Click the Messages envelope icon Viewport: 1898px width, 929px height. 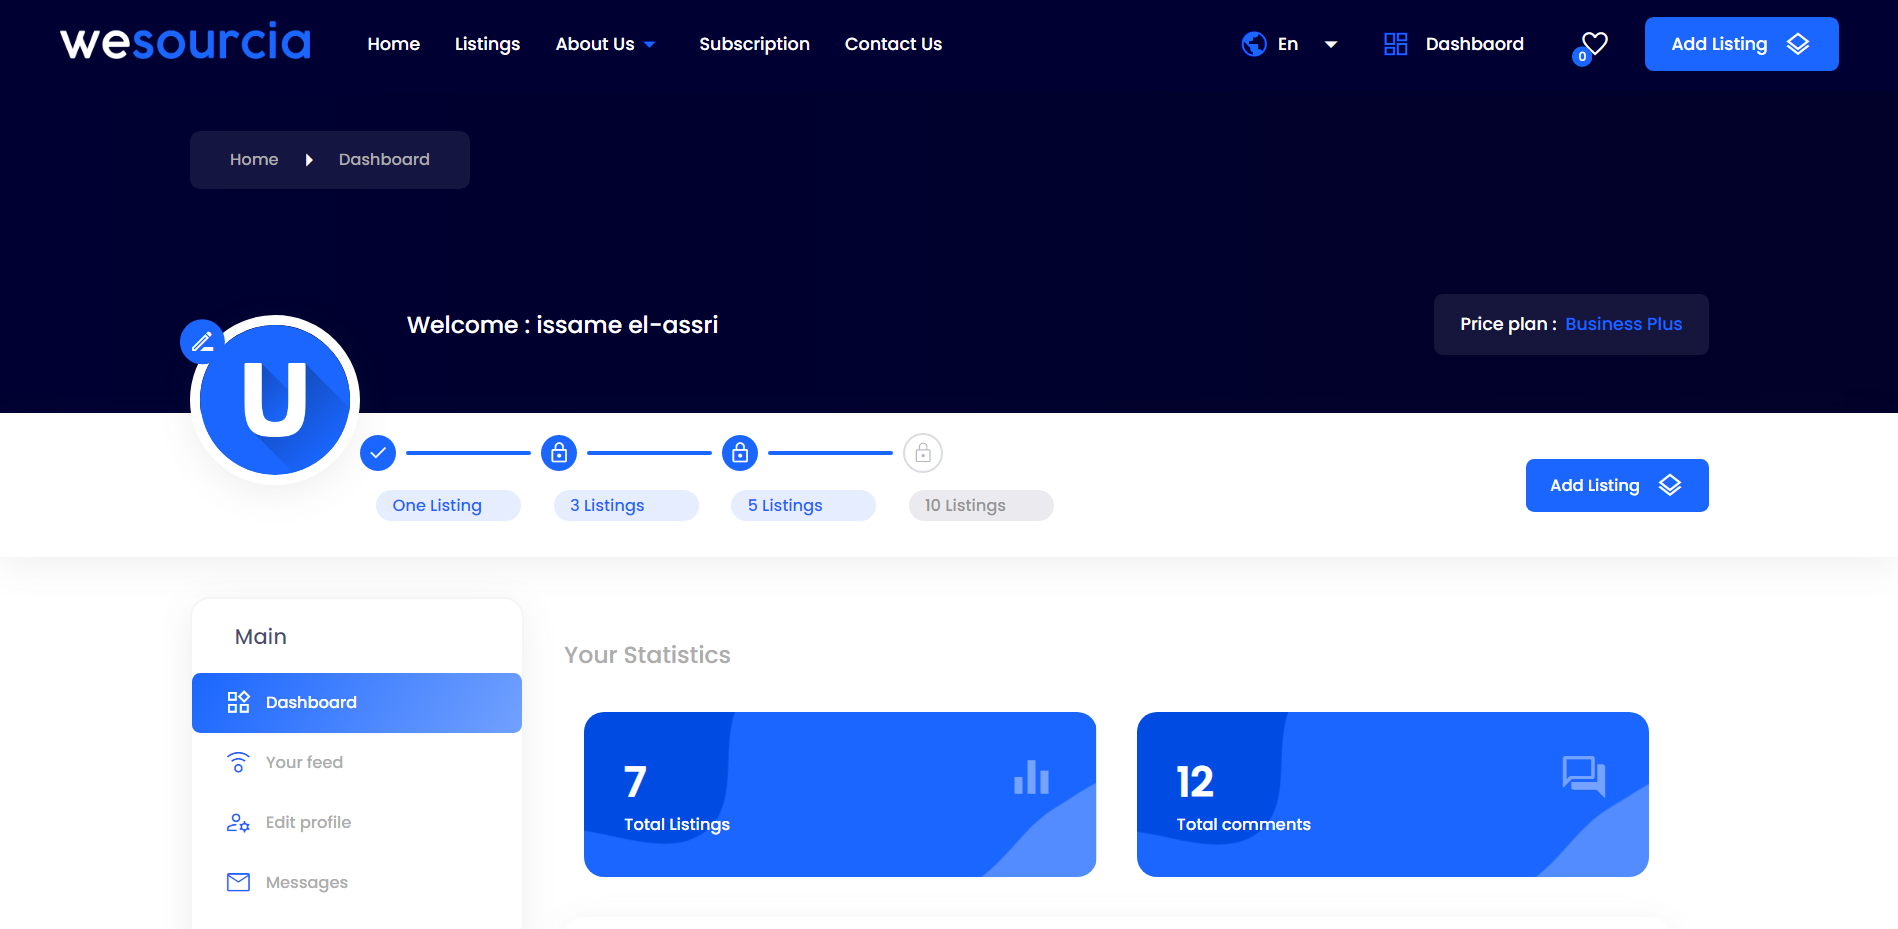(238, 882)
